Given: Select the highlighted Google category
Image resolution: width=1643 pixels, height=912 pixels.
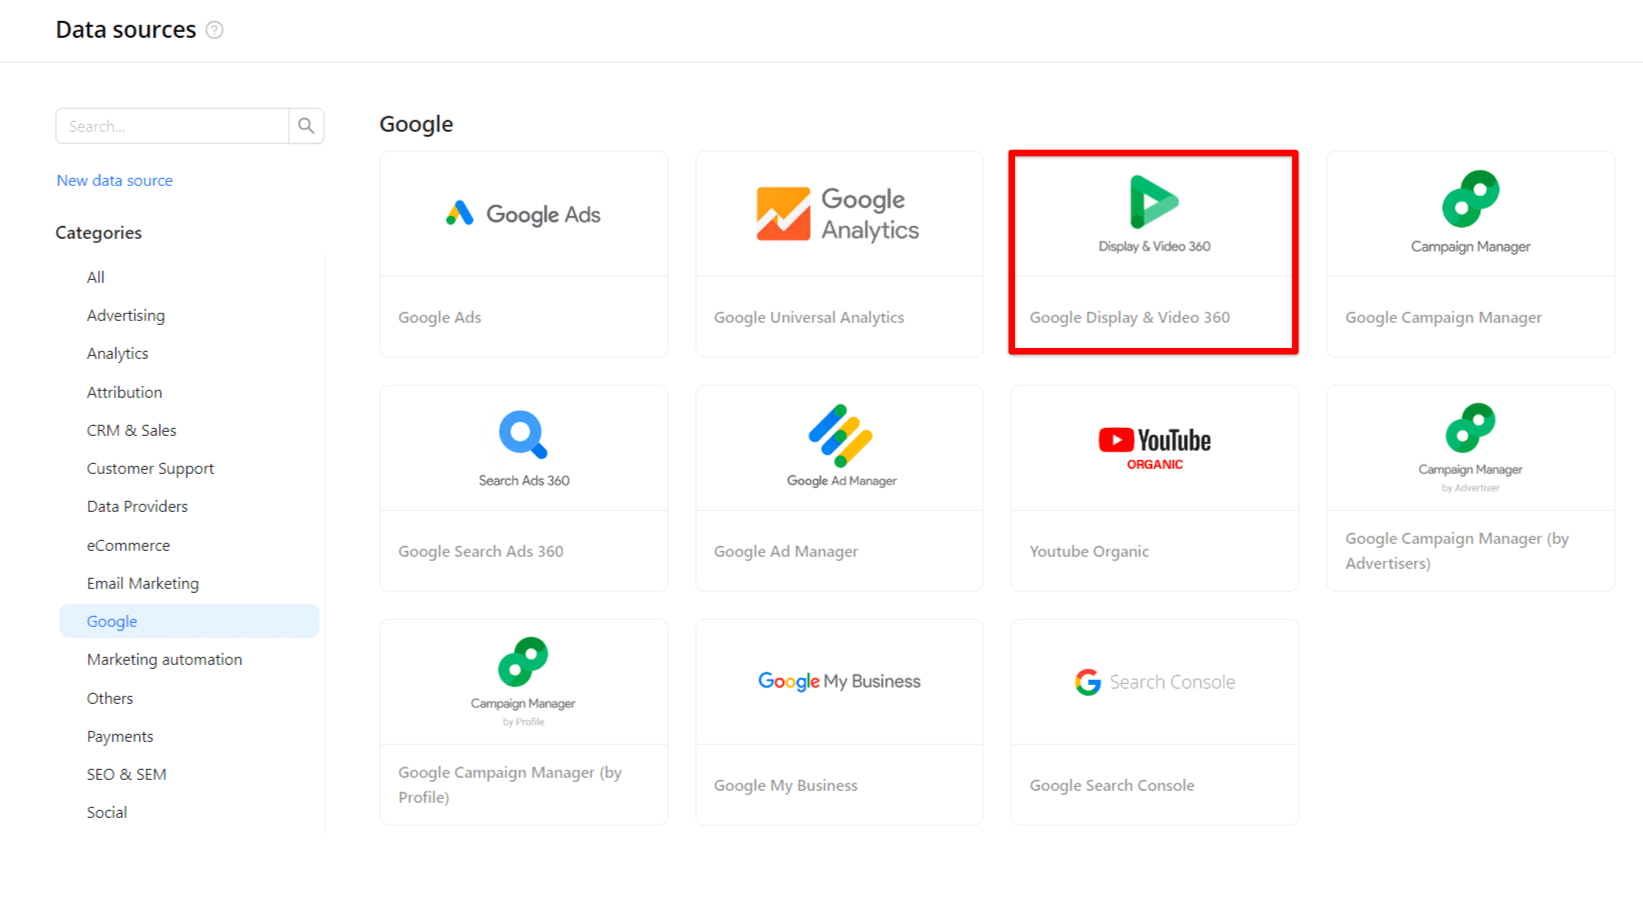Looking at the screenshot, I should tap(189, 621).
